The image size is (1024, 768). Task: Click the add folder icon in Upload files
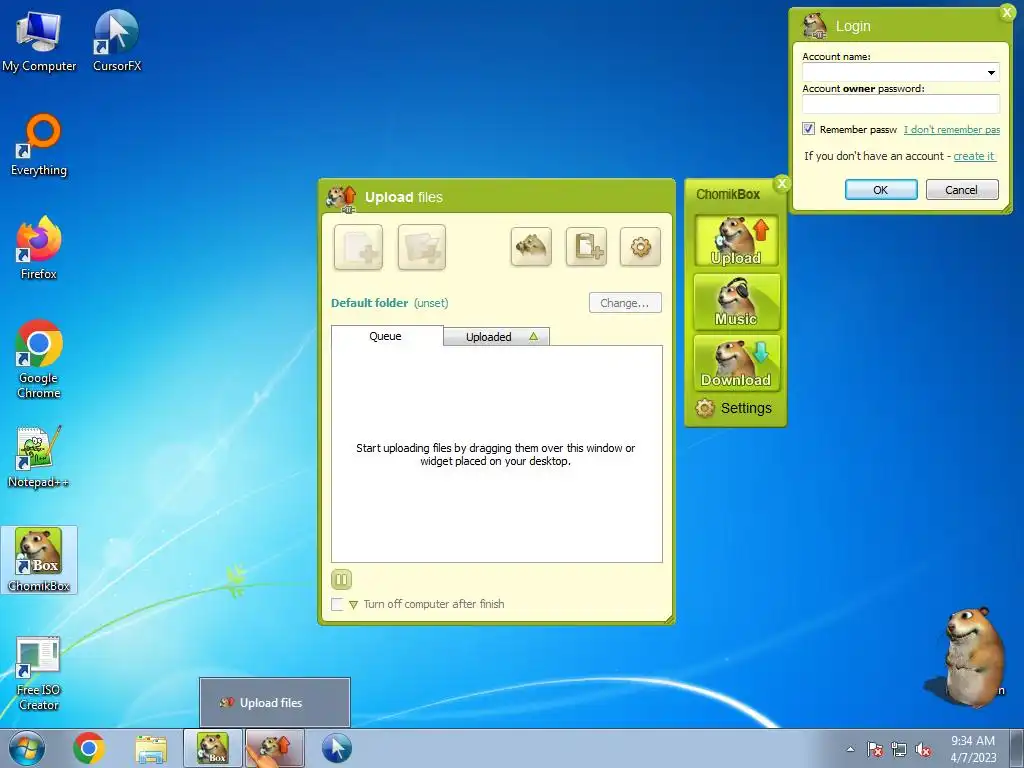pos(422,247)
